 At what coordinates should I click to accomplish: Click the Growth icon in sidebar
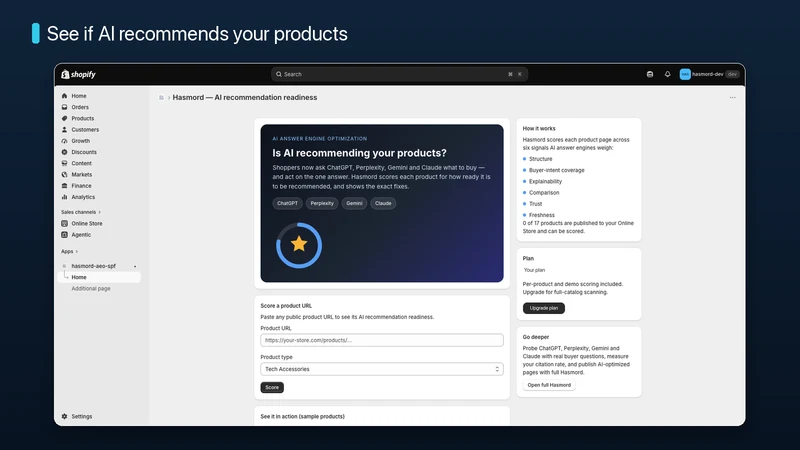coord(64,141)
